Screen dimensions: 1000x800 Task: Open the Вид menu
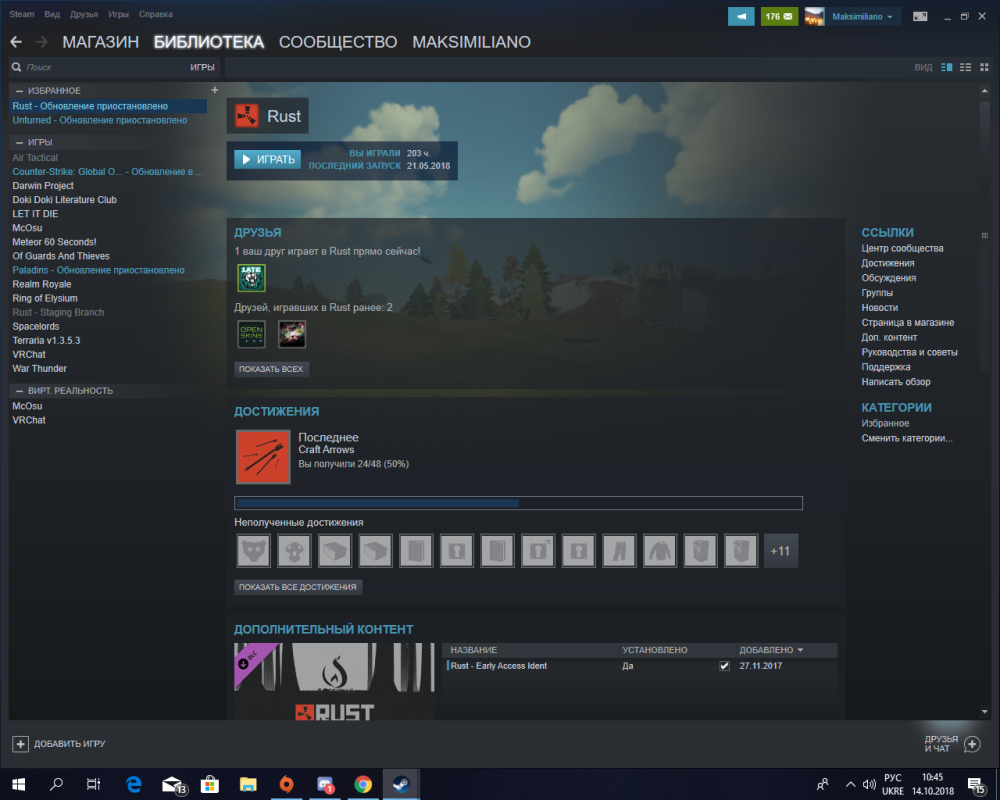[x=52, y=14]
